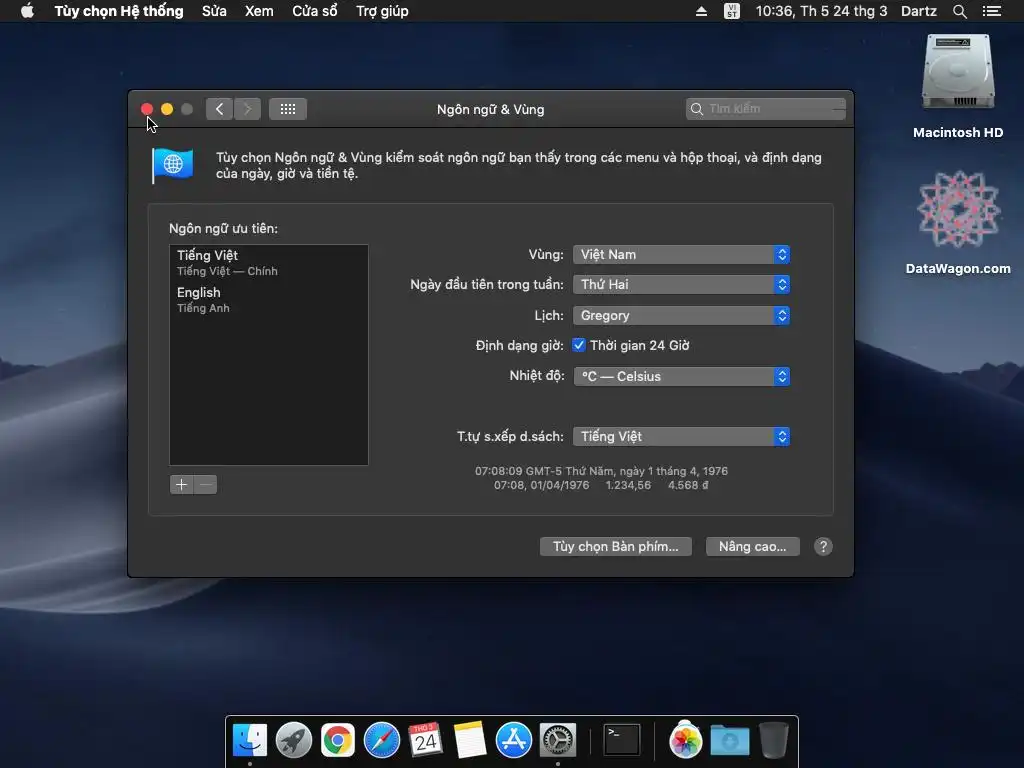Open list sort order dropdown Tiếng Việt
Image resolution: width=1024 pixels, height=768 pixels.
(681, 436)
